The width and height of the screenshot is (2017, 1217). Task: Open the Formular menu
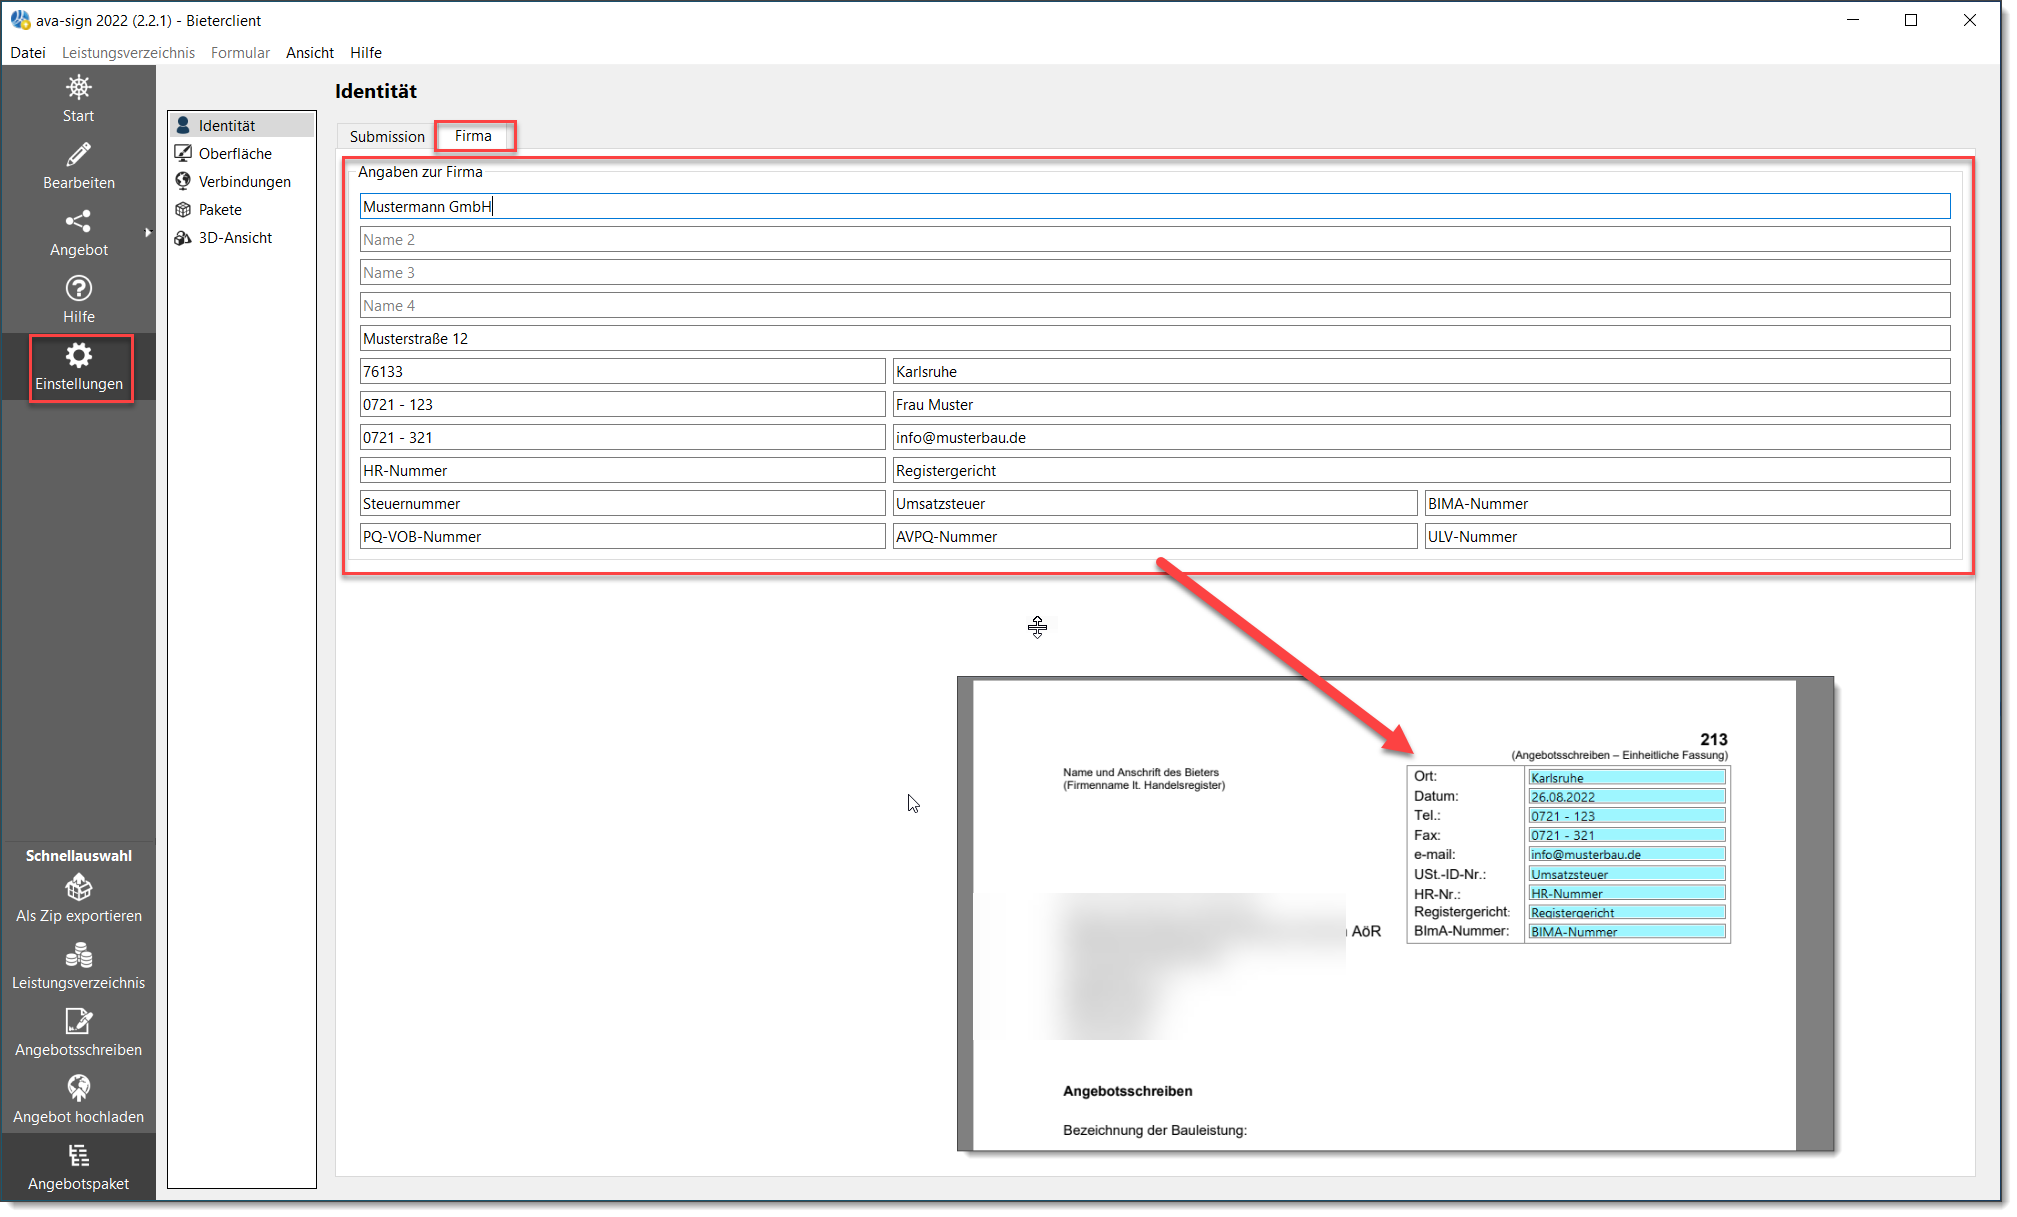tap(240, 52)
